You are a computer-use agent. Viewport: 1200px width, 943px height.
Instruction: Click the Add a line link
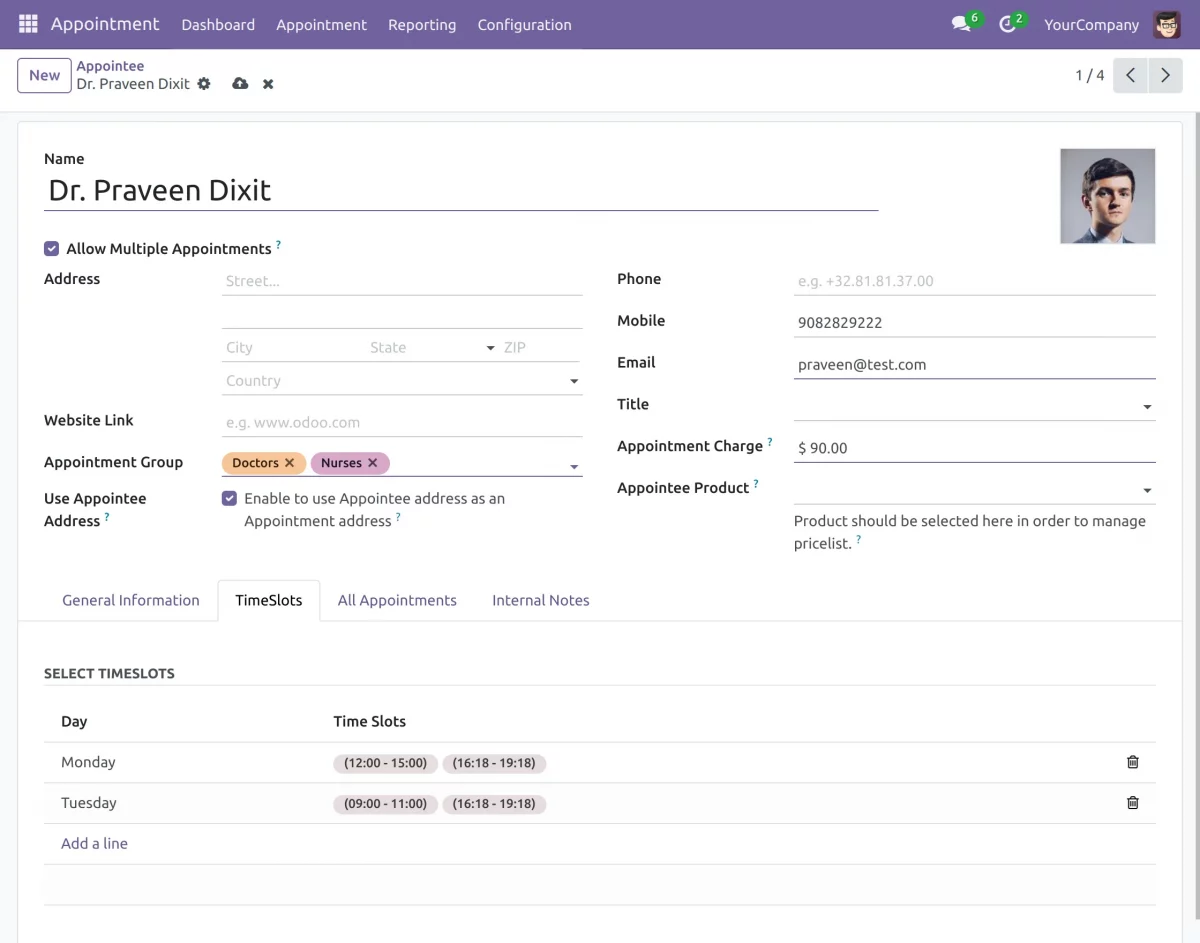(94, 844)
